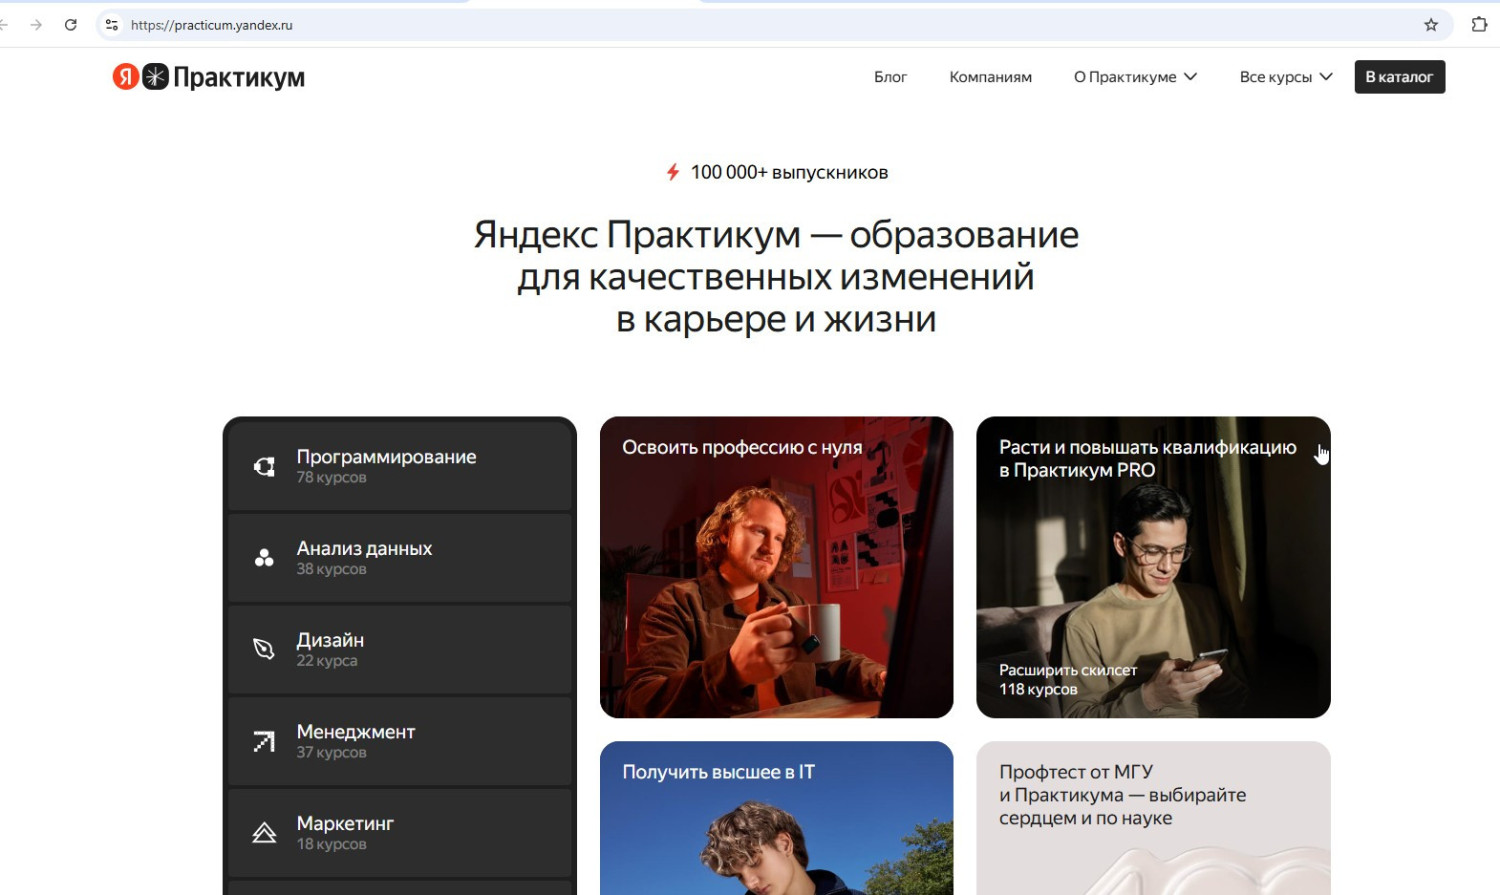This screenshot has width=1500, height=895.
Task: Open the "Практикум PRO" qualification card
Action: 1153,567
